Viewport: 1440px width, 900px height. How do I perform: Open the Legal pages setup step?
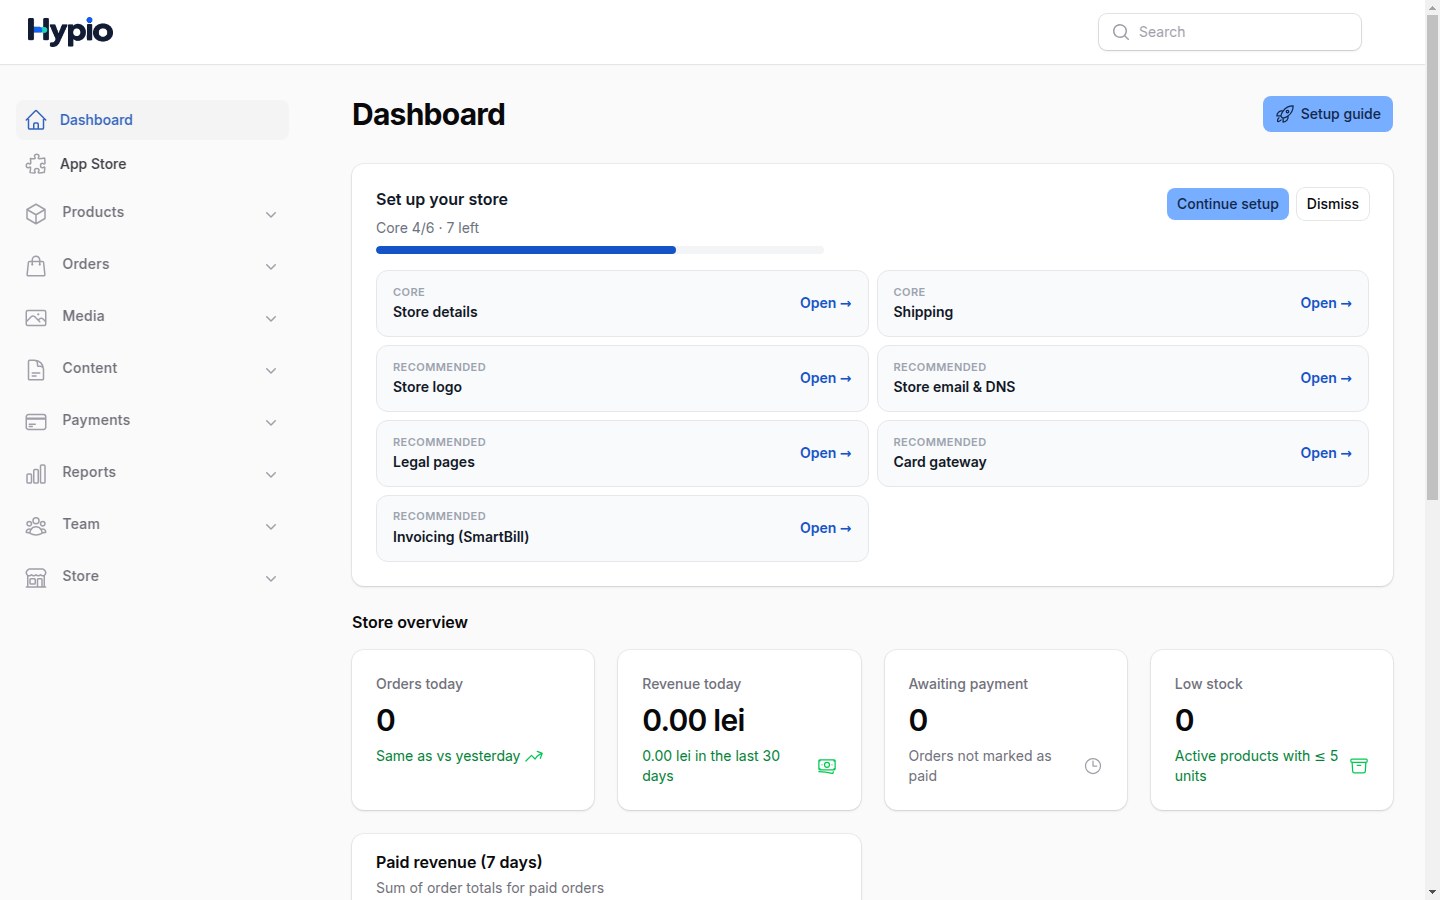pos(622,453)
